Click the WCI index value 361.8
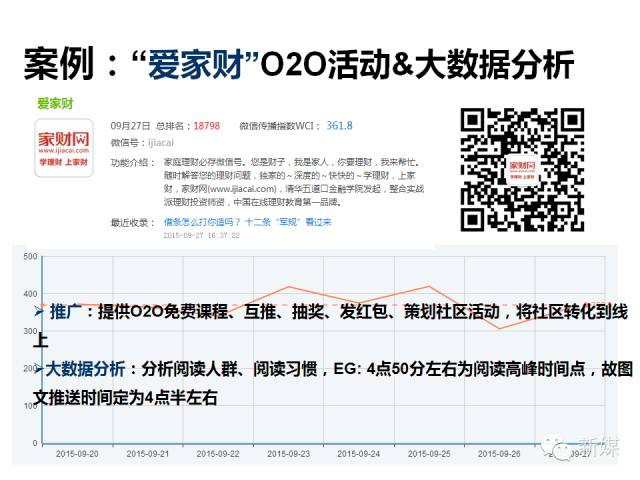The width and height of the screenshot is (640, 480). pos(339,126)
